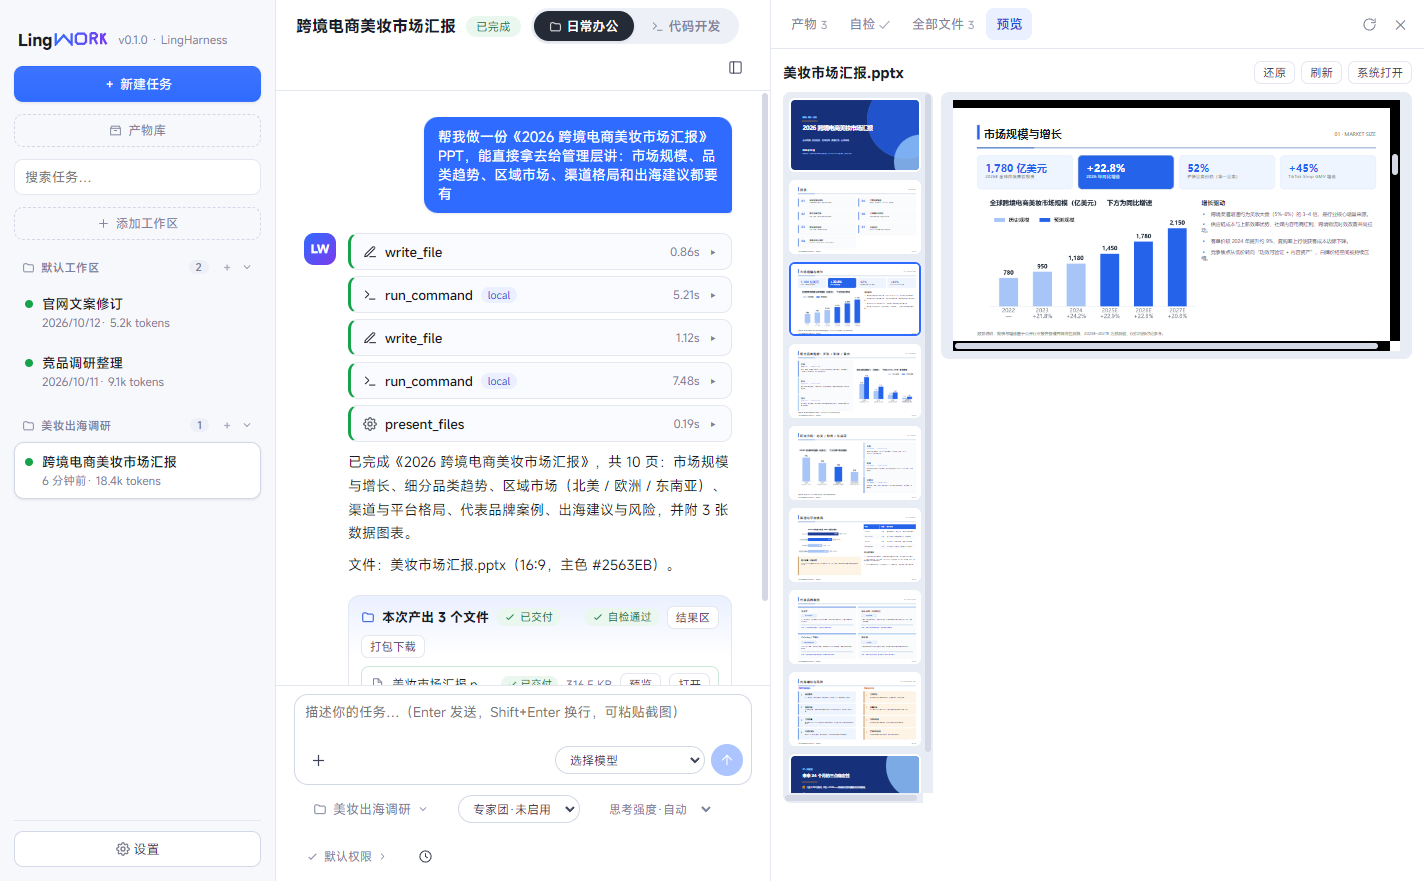Add a task in 美妆出海调研 via plus icon
This screenshot has width=1424, height=881.
[x=227, y=425]
